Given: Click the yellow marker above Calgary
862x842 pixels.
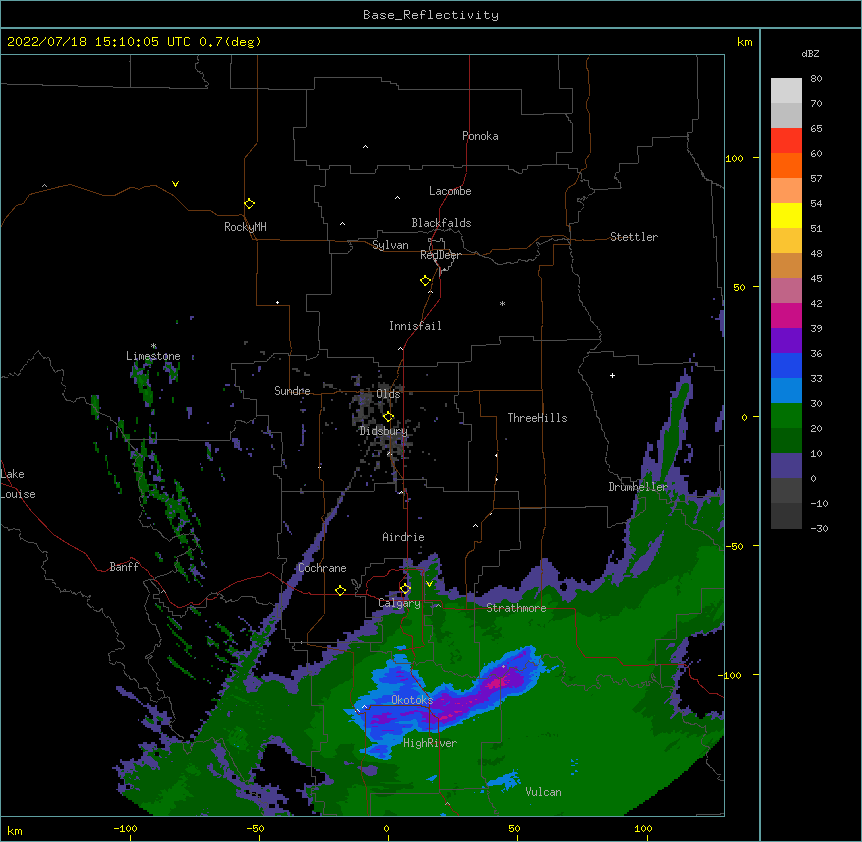Looking at the screenshot, I should click(405, 589).
